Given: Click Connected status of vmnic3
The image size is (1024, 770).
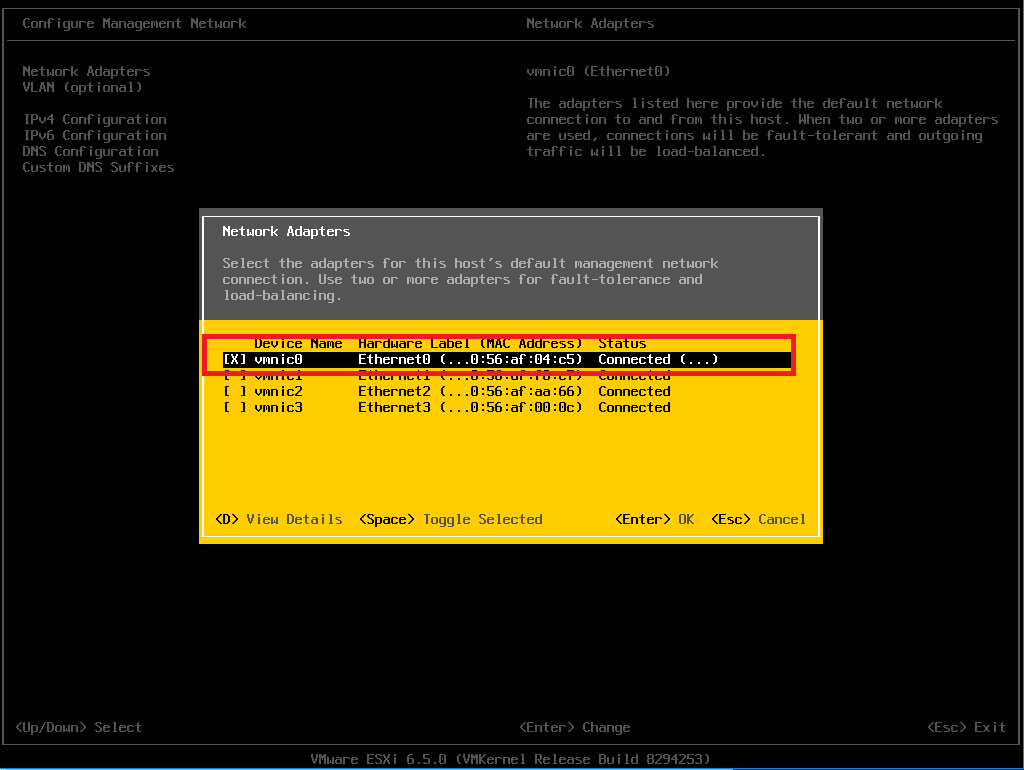Looking at the screenshot, I should (x=634, y=408).
